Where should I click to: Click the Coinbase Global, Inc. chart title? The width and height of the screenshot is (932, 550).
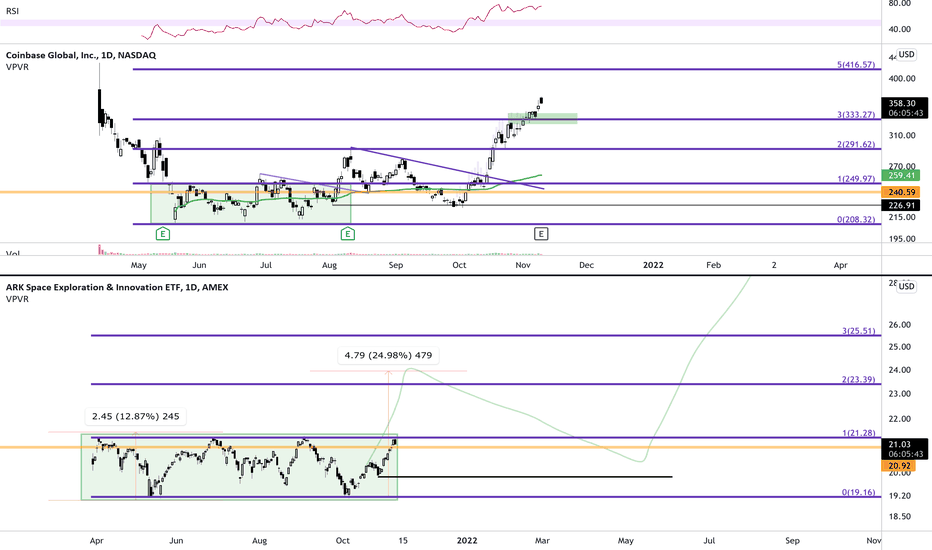click(81, 55)
